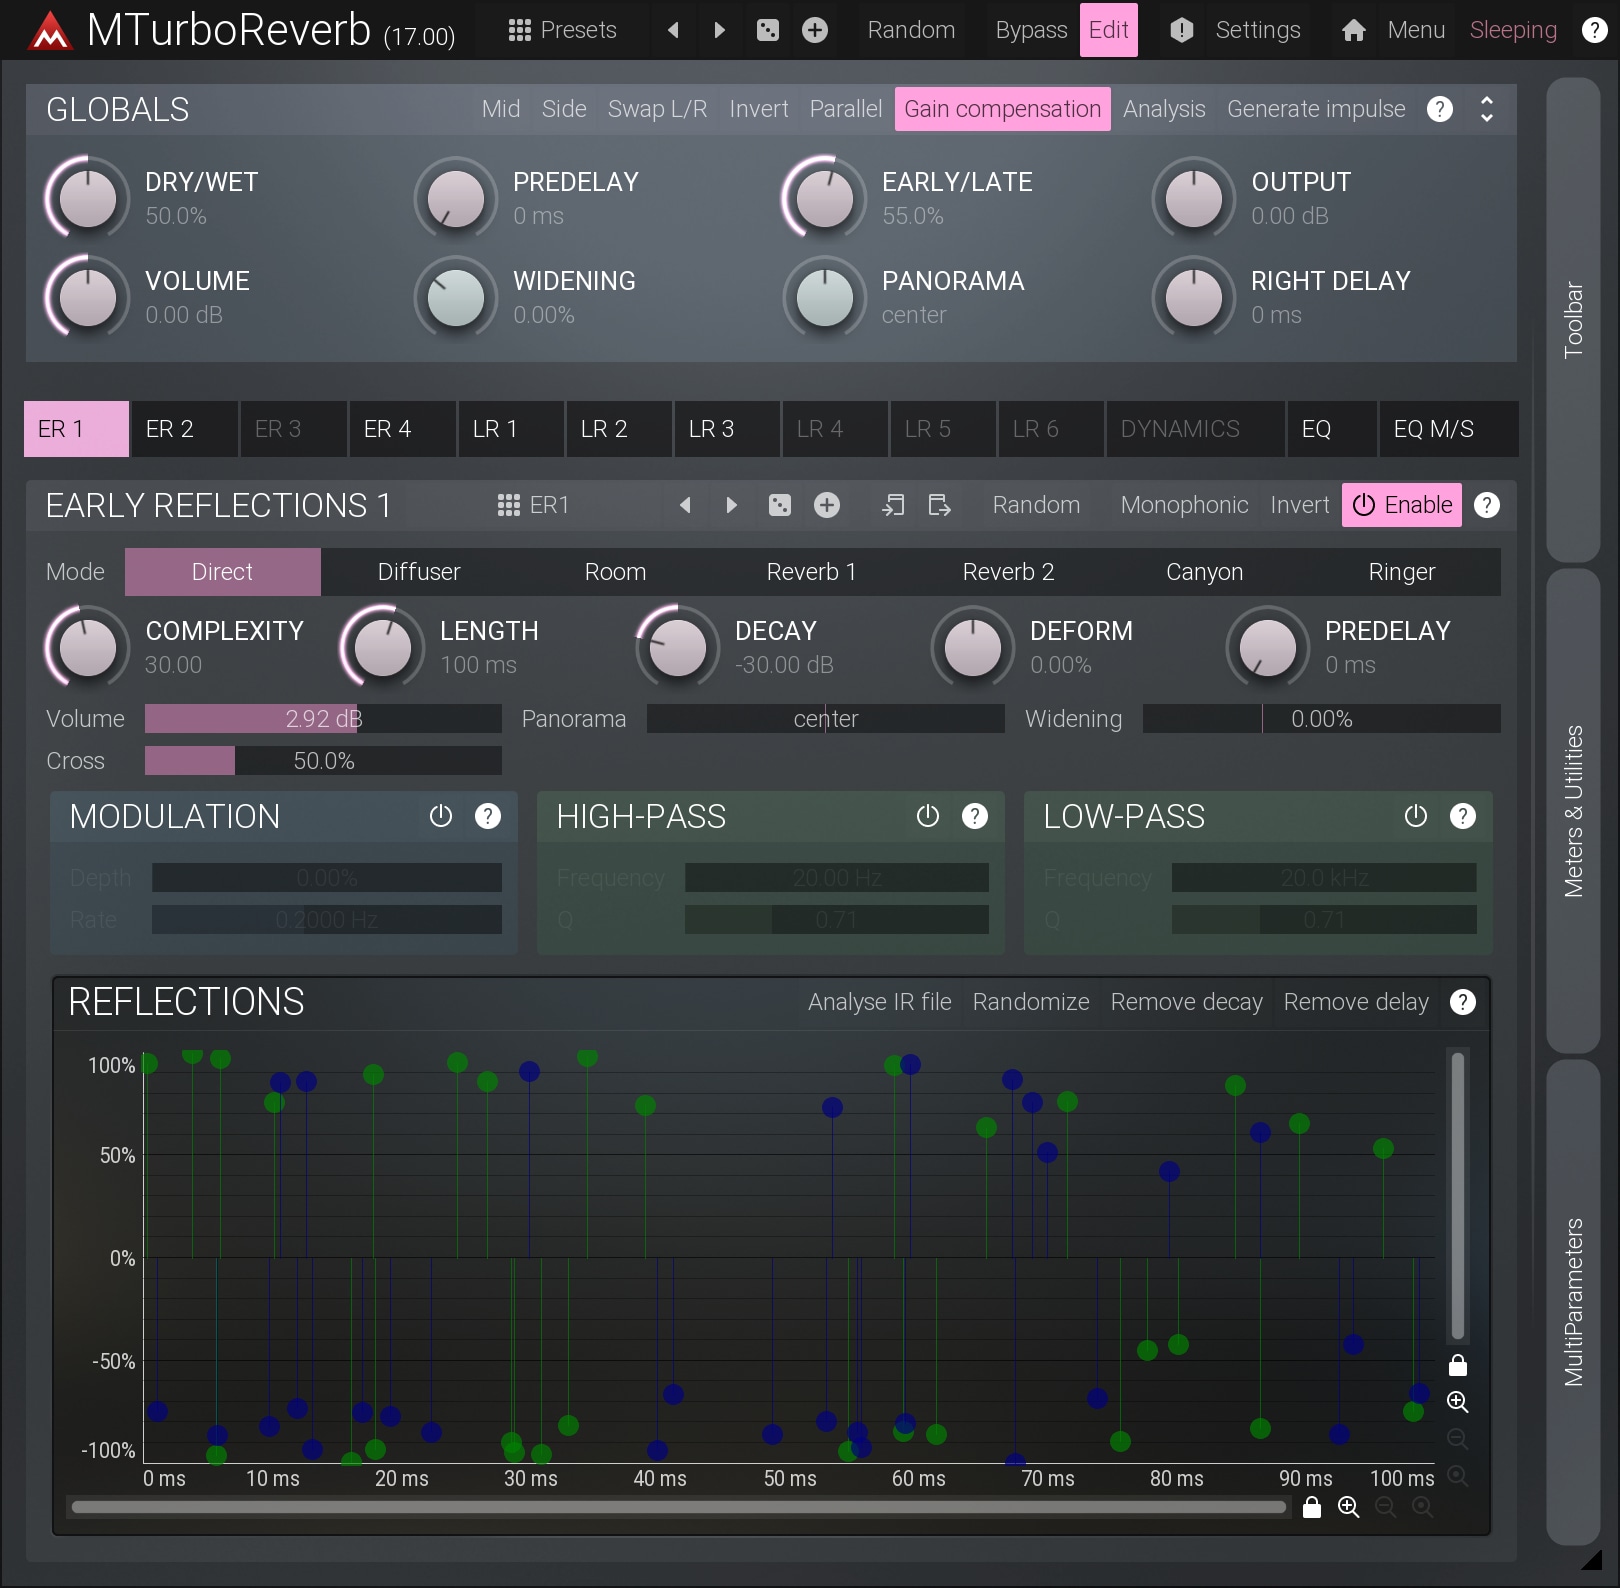Image resolution: width=1620 pixels, height=1588 pixels.
Task: Click the Randomize button in Reflections
Action: [x=1030, y=1002]
